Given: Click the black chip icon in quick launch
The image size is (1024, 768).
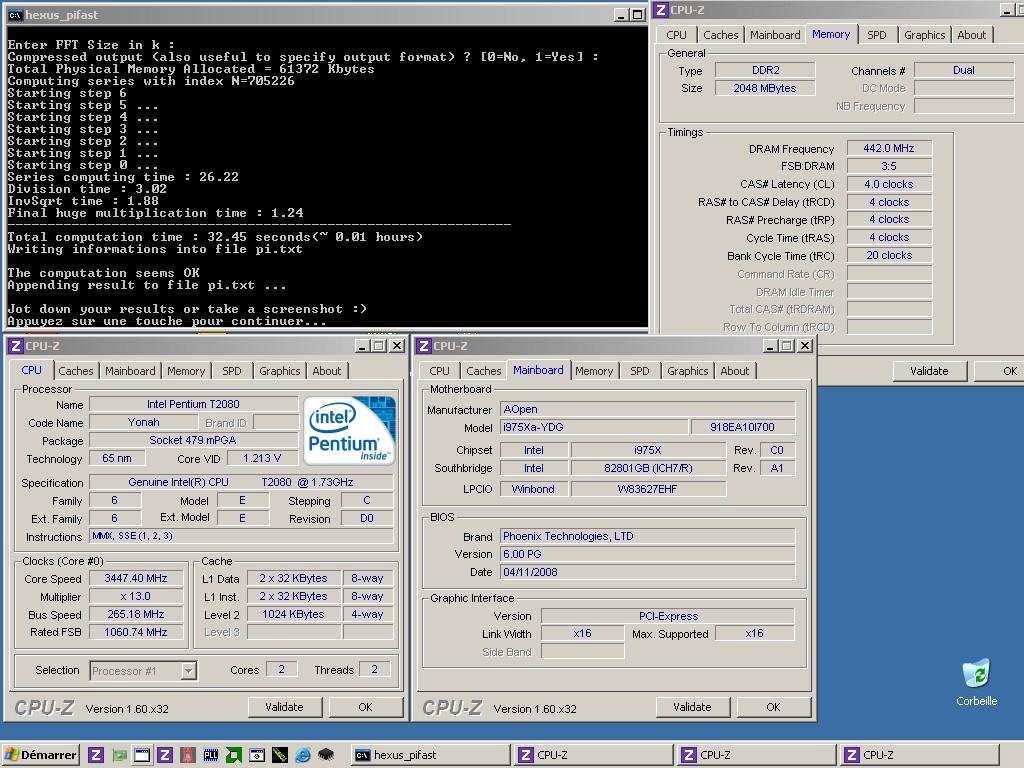Looking at the screenshot, I should (326, 755).
